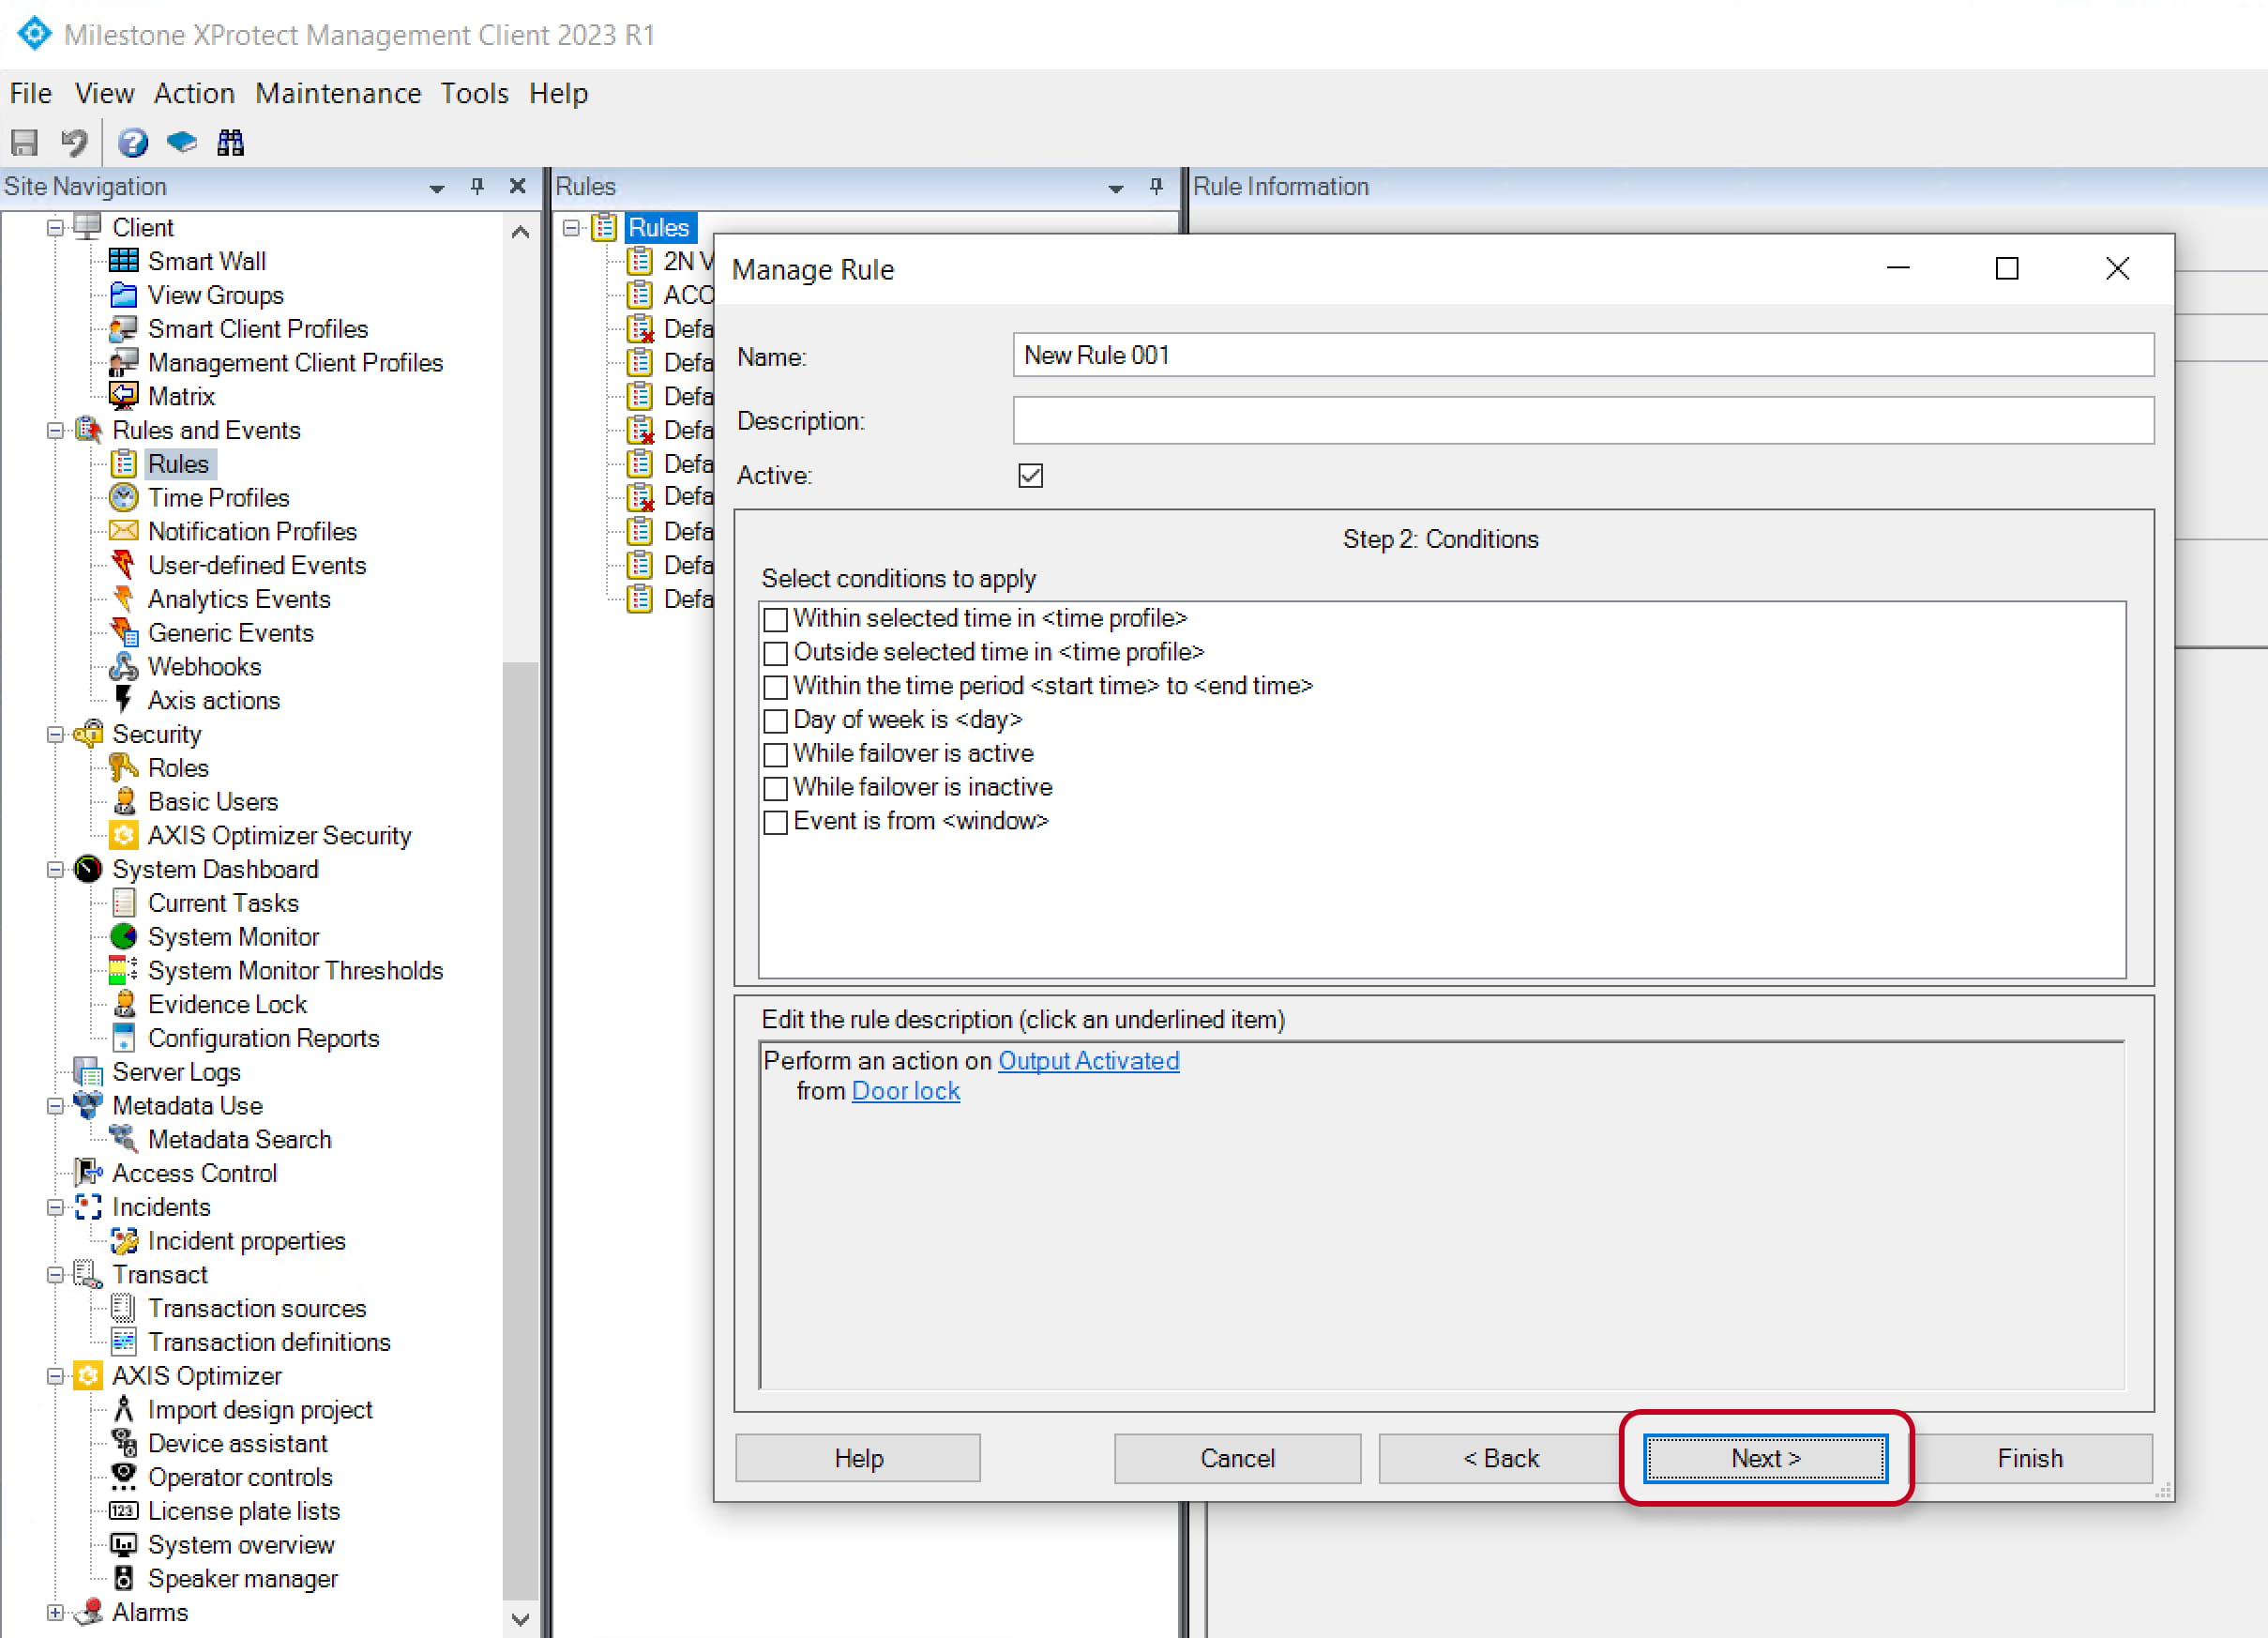Click the Device assistant icon
Viewport: 2268px width, 1638px height.
coord(124,1443)
